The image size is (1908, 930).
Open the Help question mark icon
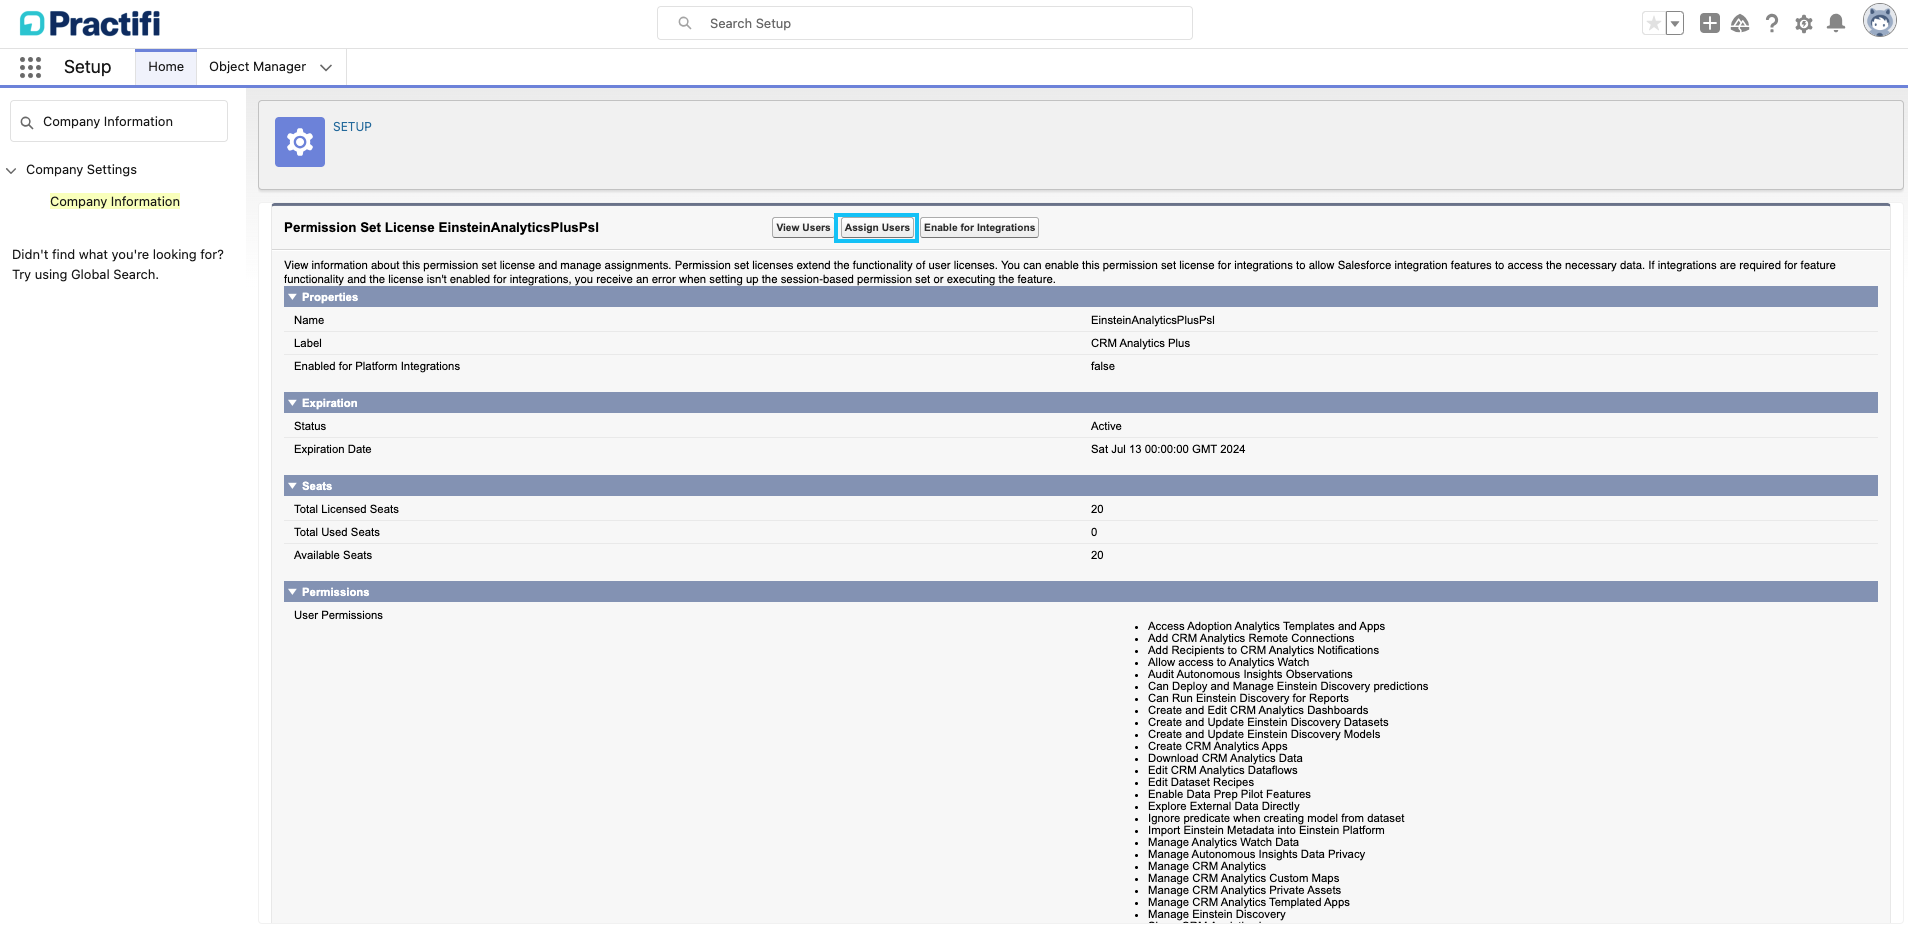pos(1772,23)
